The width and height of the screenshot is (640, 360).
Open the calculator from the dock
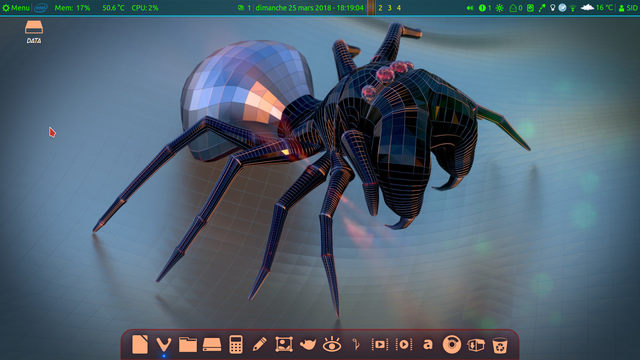click(236, 344)
